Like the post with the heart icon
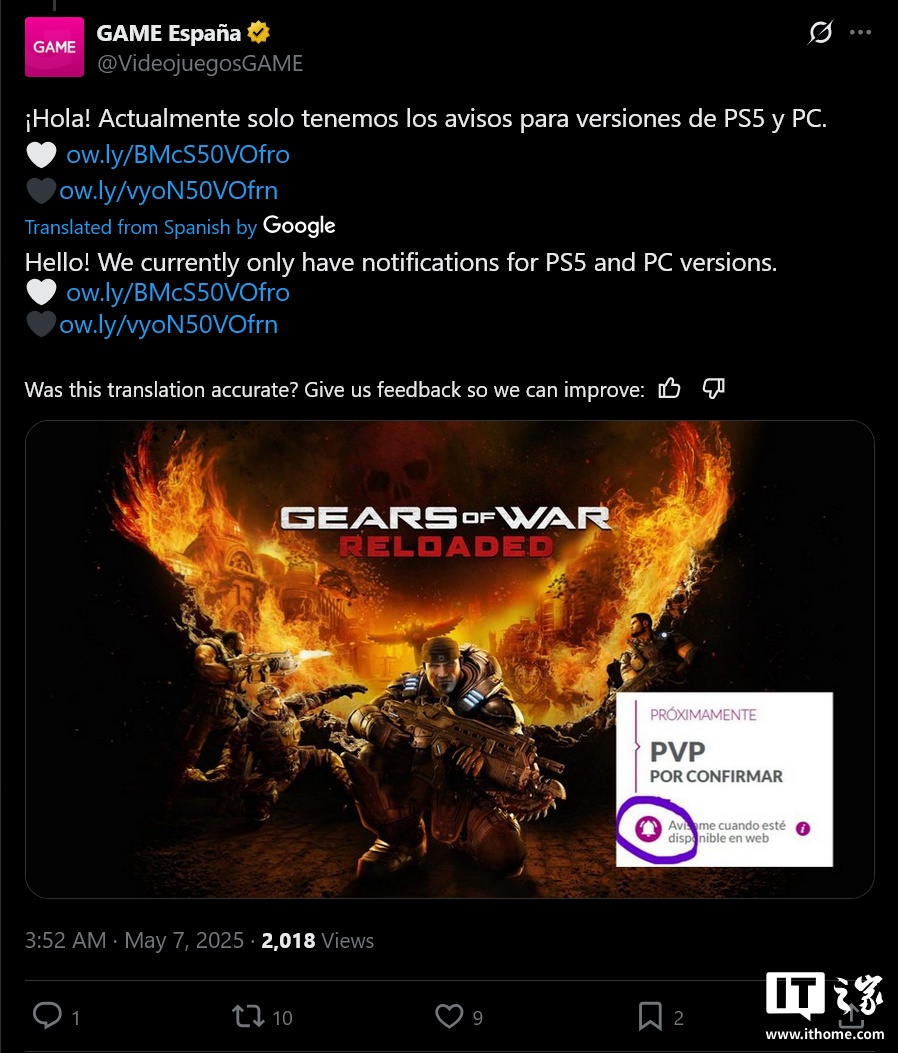The width and height of the screenshot is (898, 1053). tap(449, 1016)
